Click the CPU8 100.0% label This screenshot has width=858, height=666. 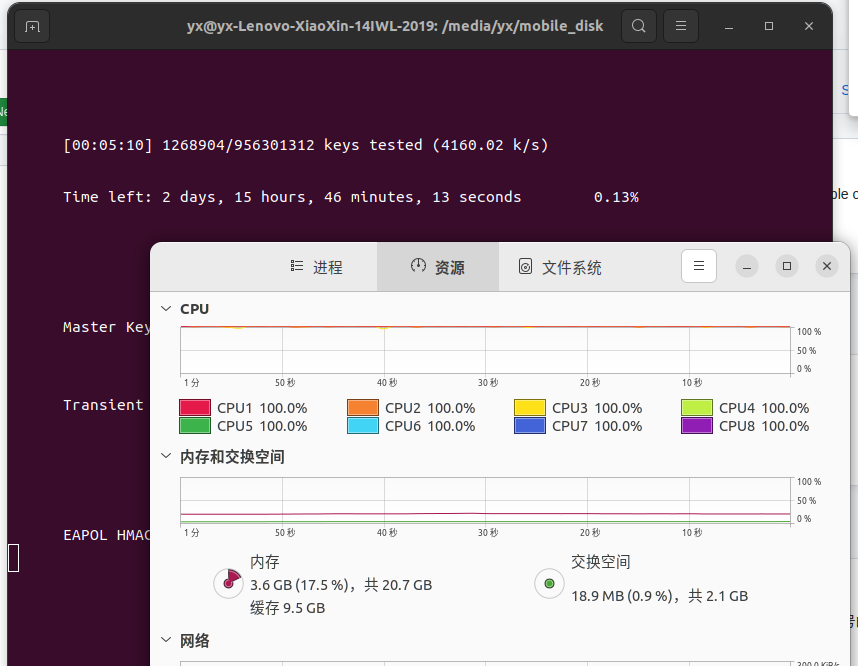pyautogui.click(x=764, y=426)
